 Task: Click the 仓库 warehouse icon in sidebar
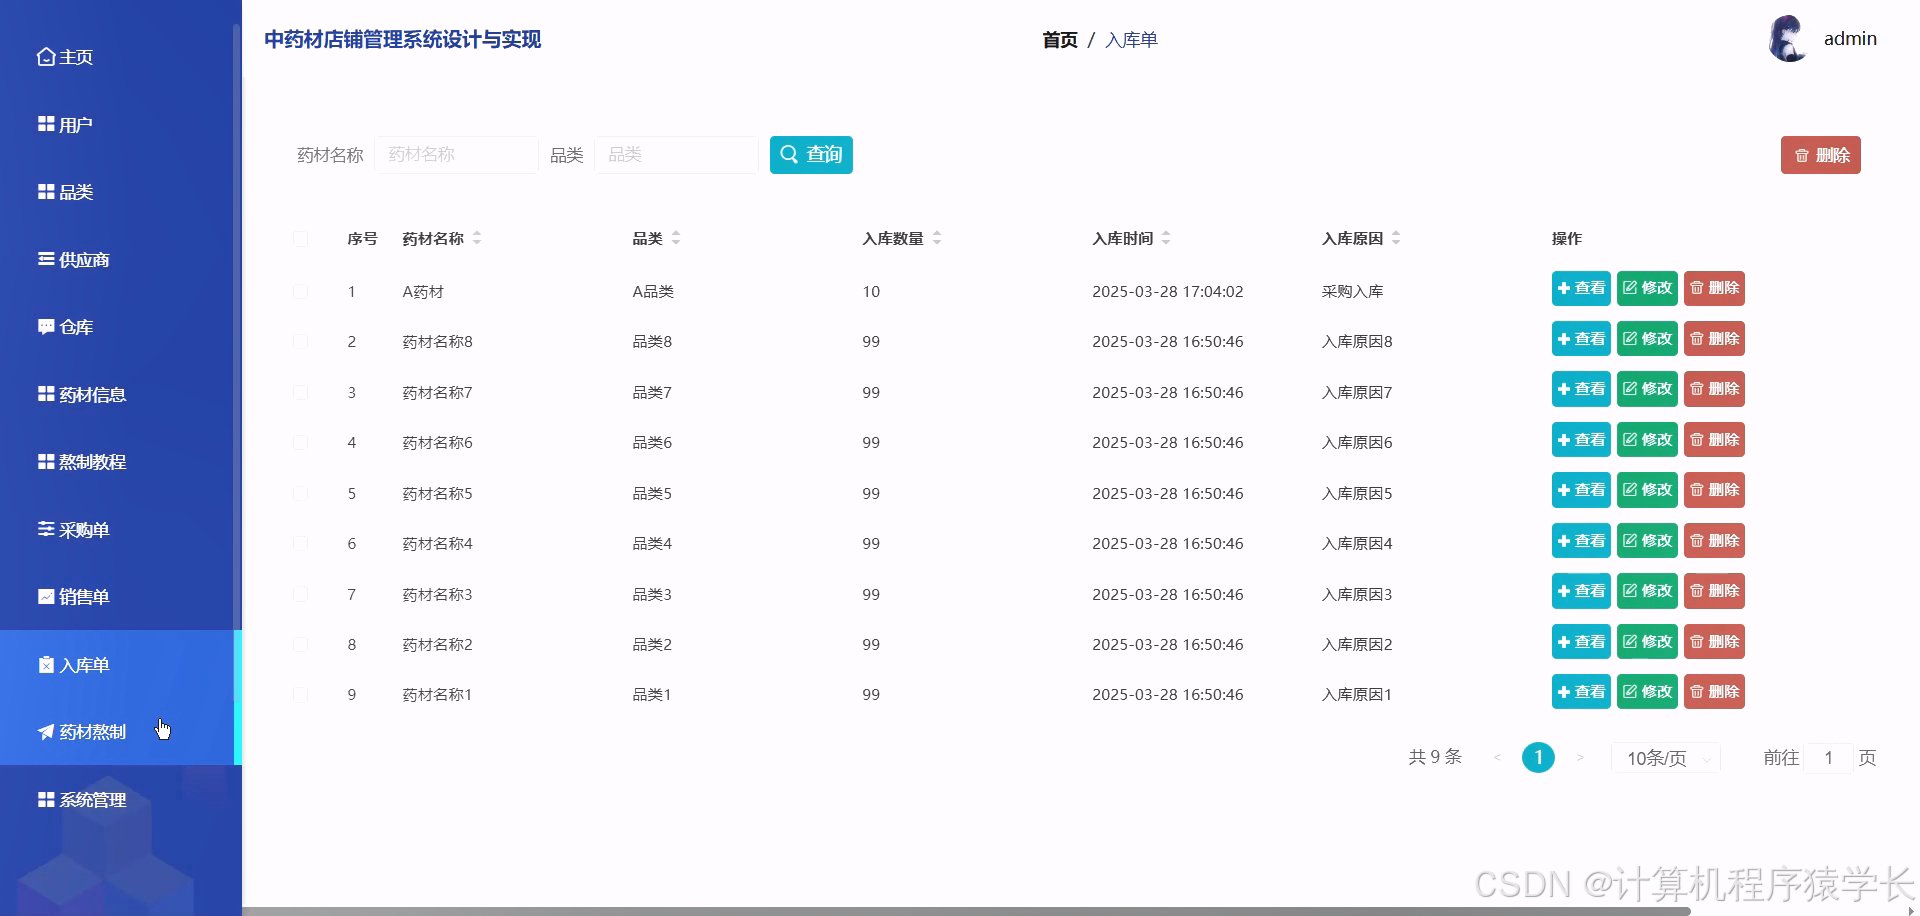click(x=45, y=326)
